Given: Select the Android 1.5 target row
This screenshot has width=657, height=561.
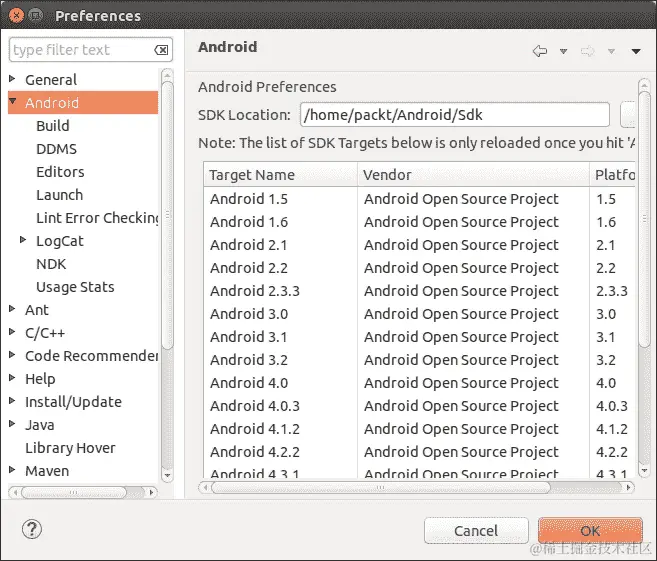Looking at the screenshot, I should (x=419, y=199).
